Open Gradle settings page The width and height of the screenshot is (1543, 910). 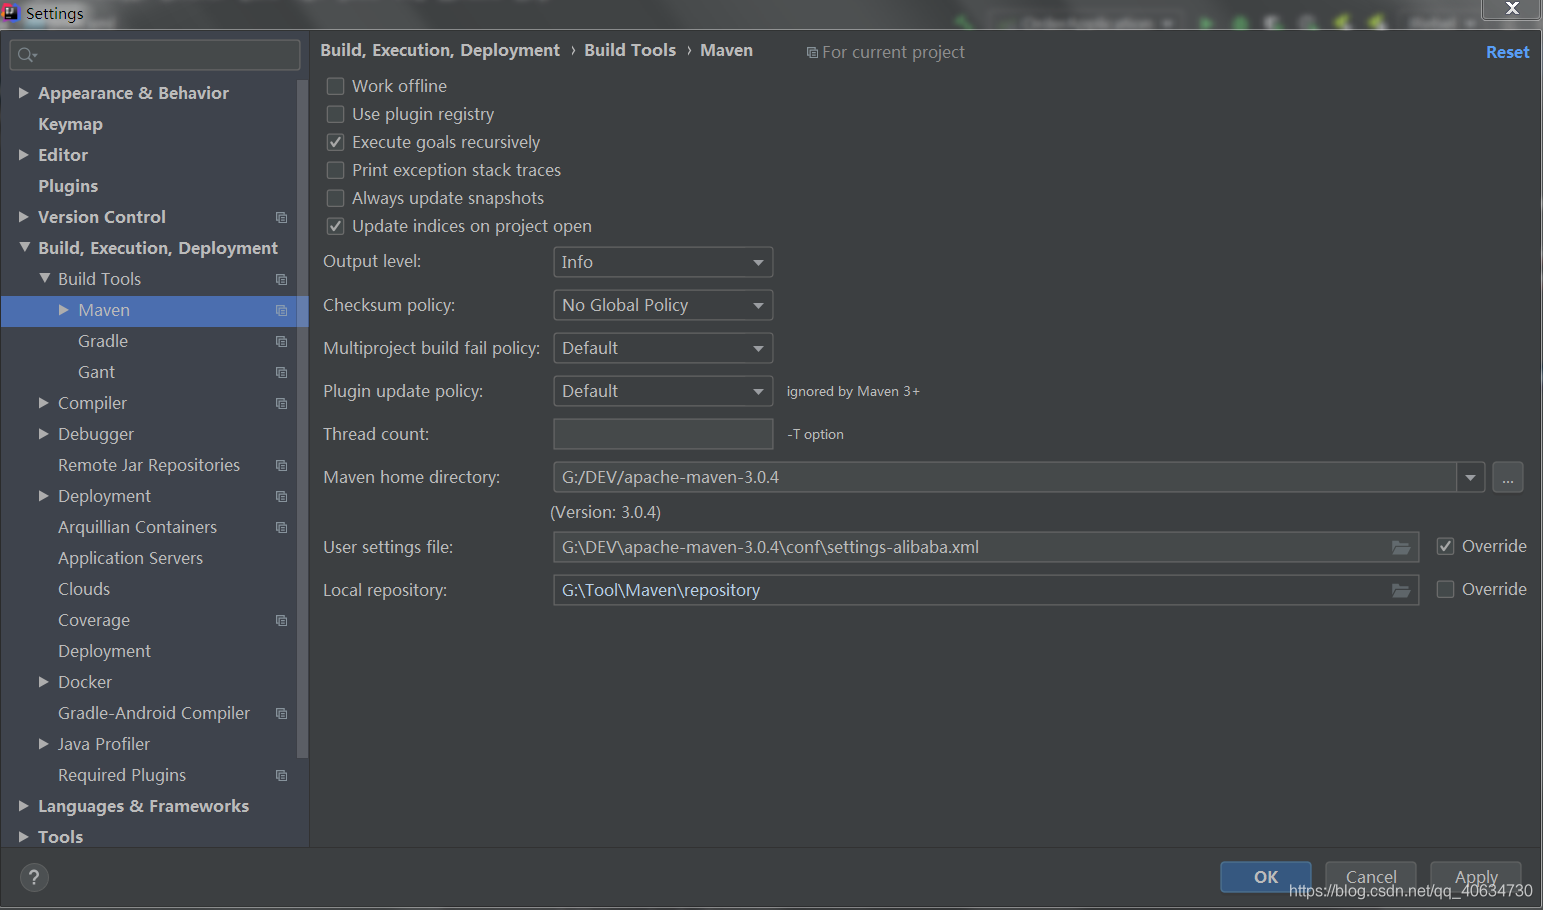pos(103,341)
